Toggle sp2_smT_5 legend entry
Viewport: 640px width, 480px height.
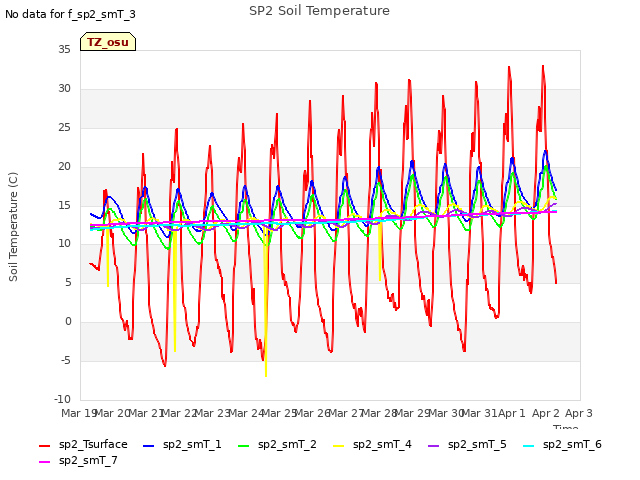click(467, 444)
